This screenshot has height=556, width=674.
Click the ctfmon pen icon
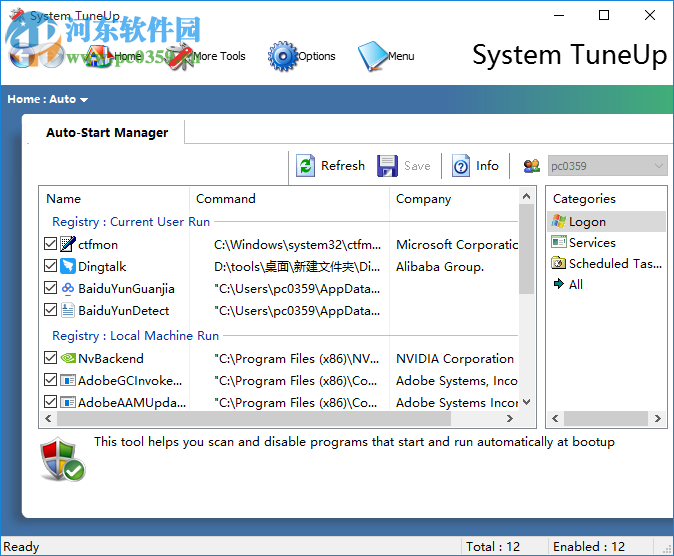point(68,244)
